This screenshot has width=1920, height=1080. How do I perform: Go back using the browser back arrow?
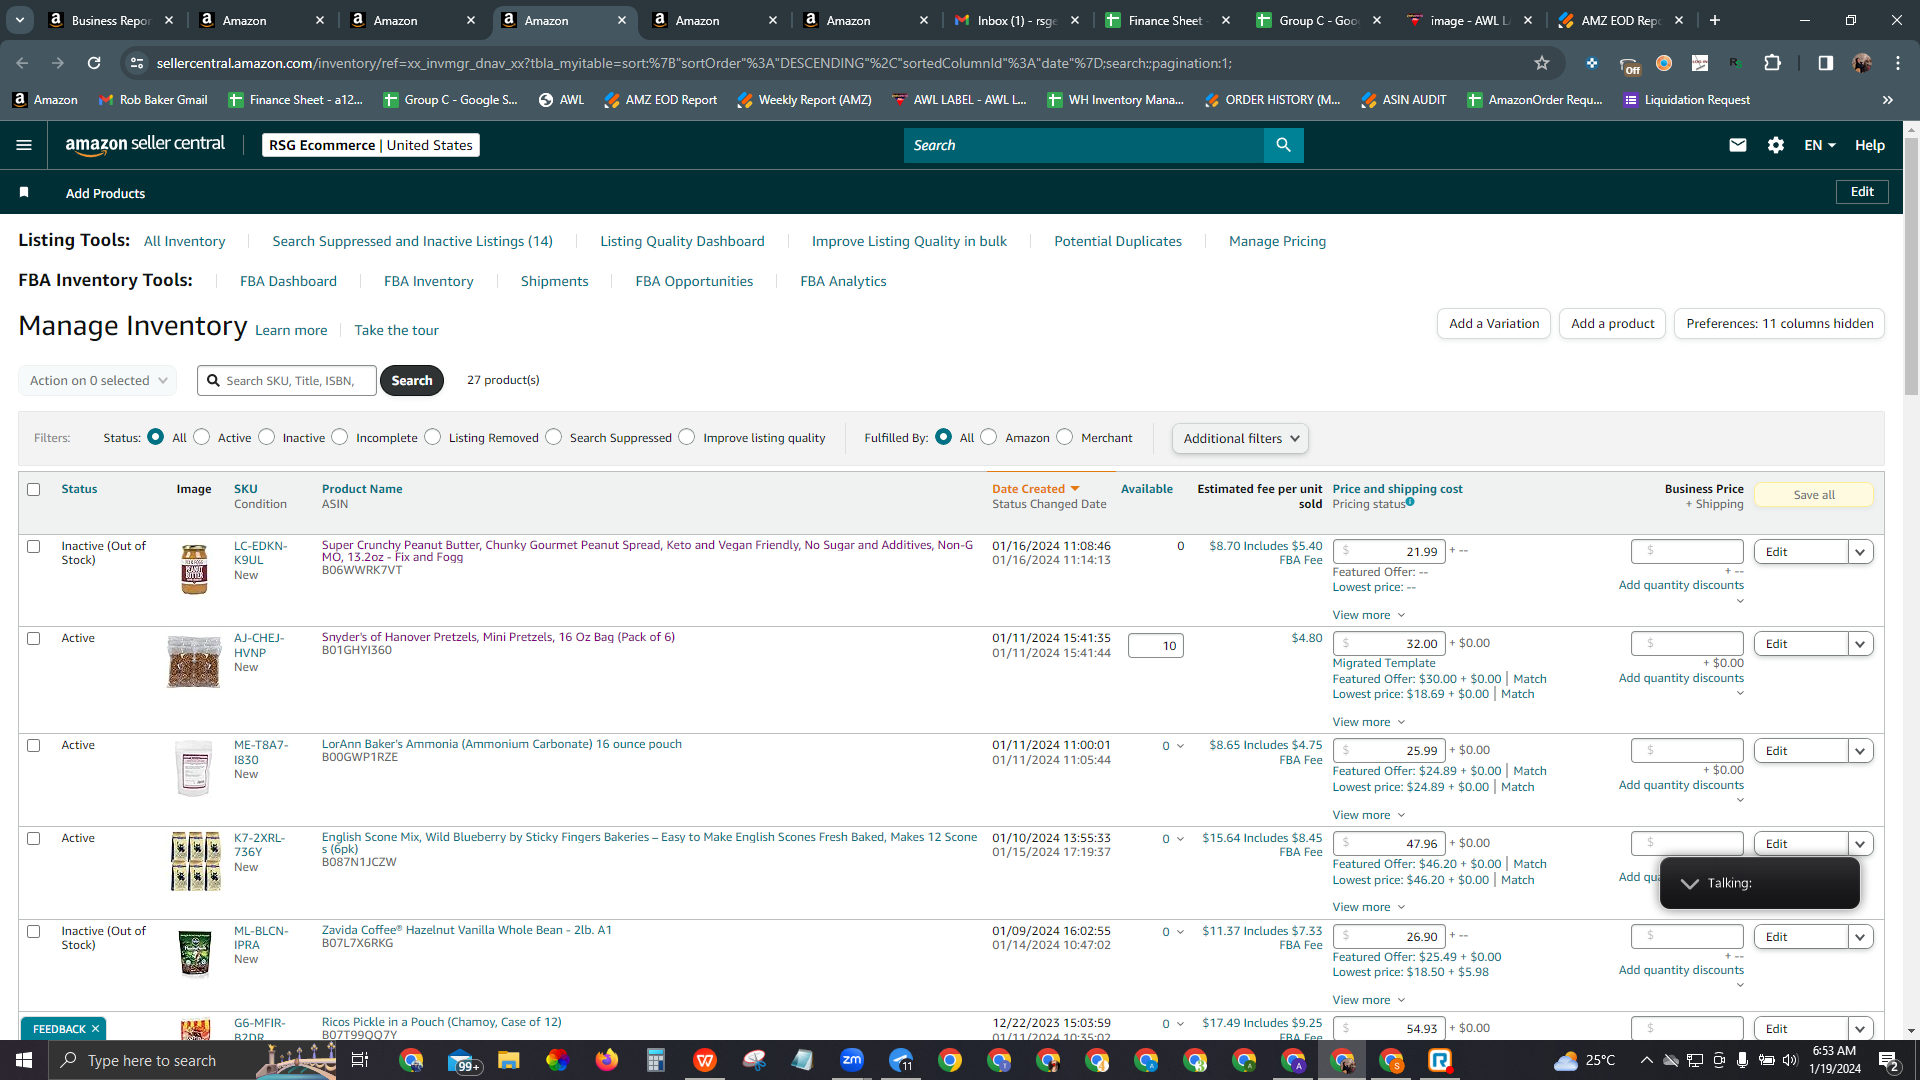[x=22, y=63]
